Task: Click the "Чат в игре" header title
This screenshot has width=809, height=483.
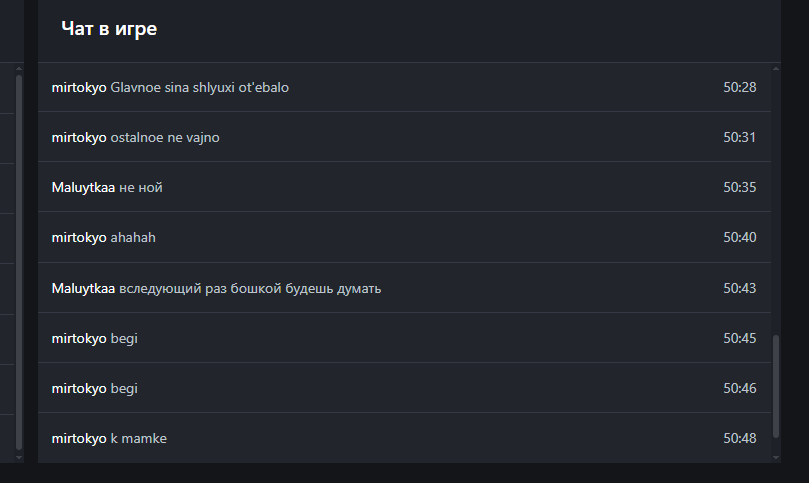Action: (109, 29)
